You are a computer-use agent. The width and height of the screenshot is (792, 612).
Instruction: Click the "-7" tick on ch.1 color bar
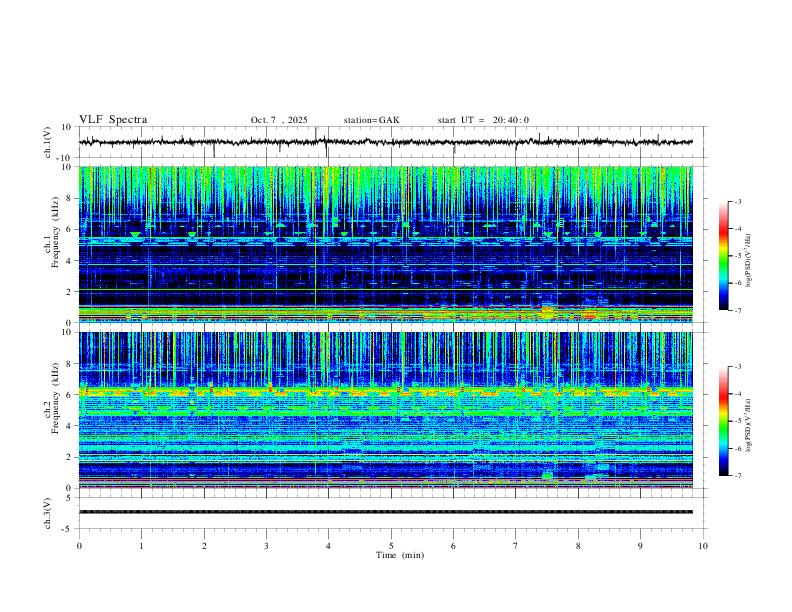737,310
